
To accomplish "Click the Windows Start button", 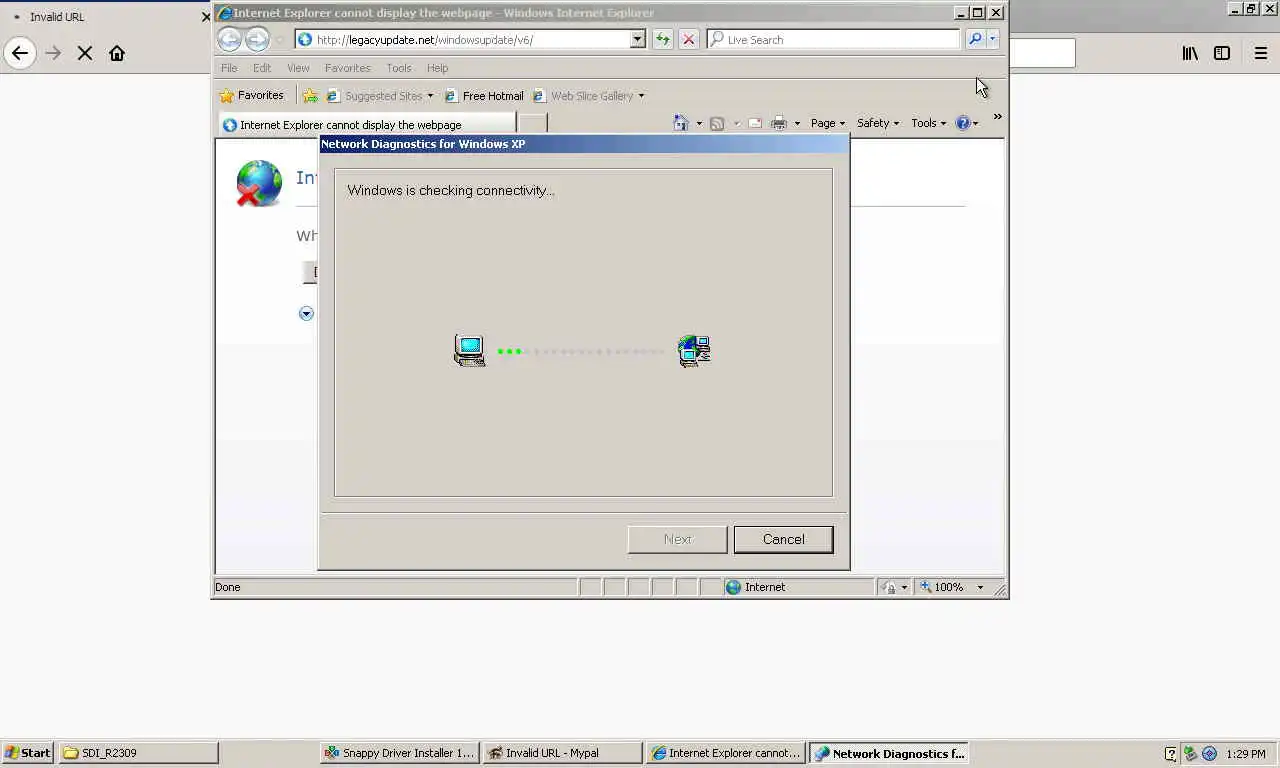I will (x=28, y=753).
